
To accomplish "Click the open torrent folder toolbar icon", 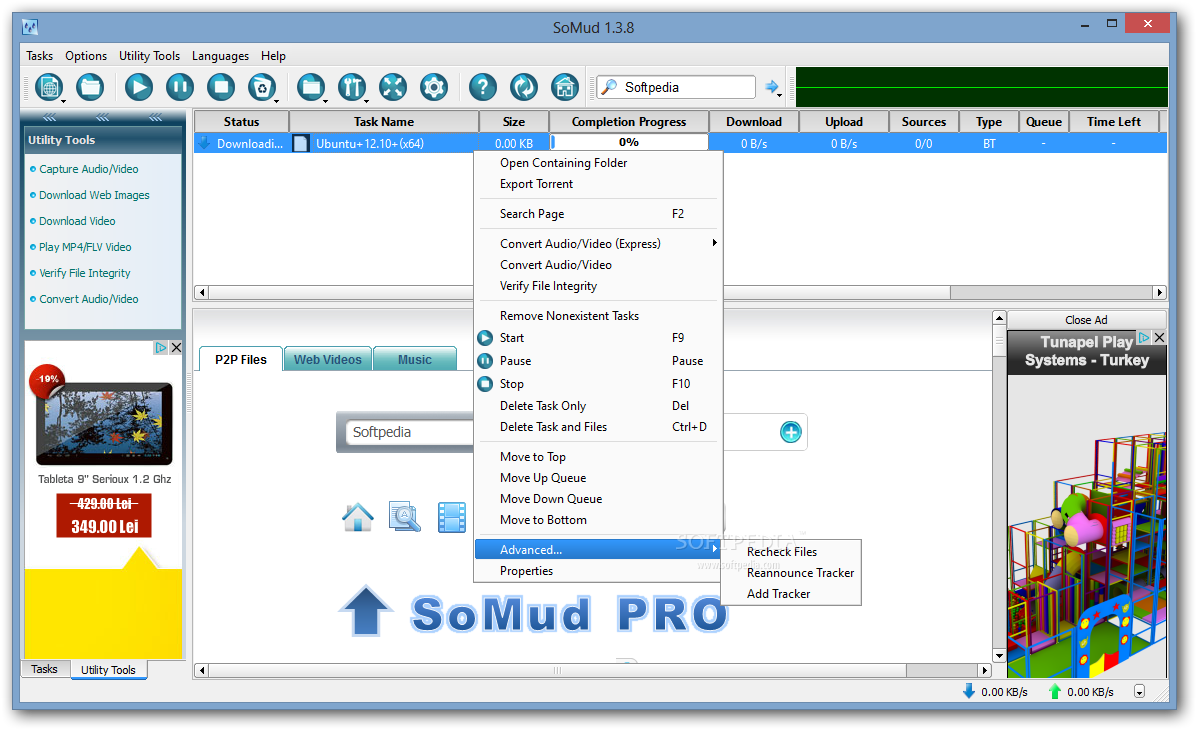I will (90, 87).
